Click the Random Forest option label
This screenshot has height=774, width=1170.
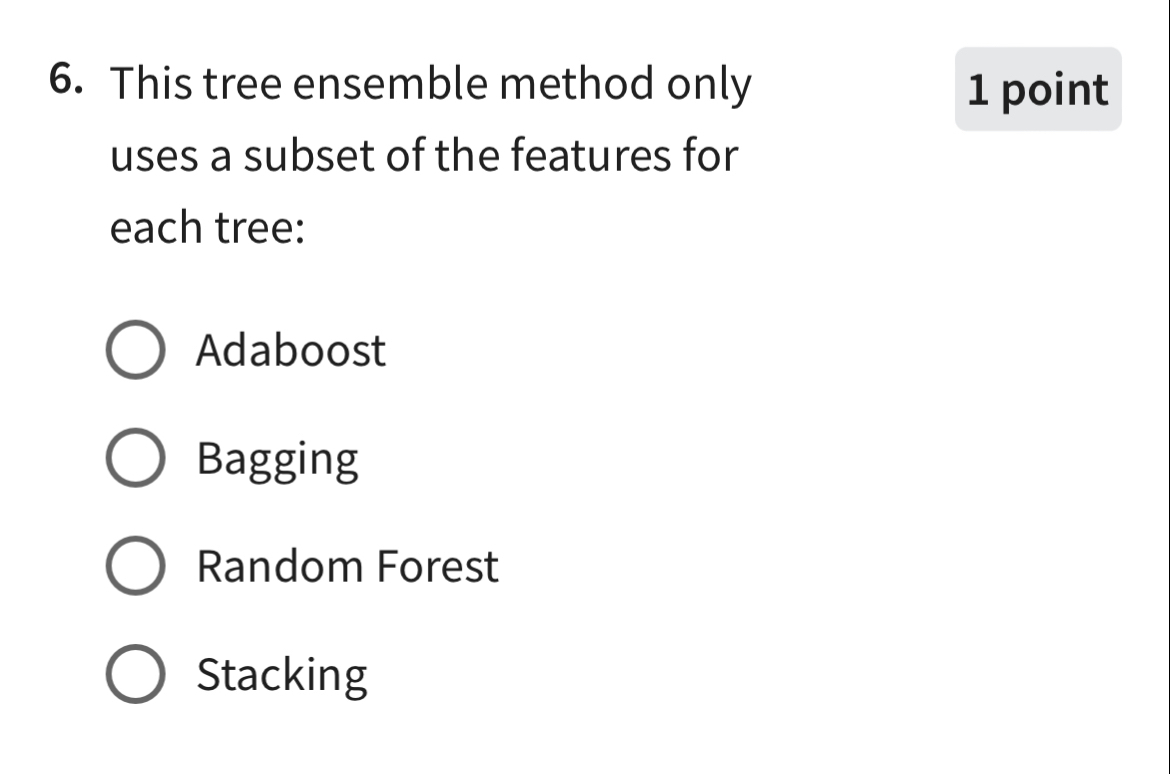coord(347,566)
